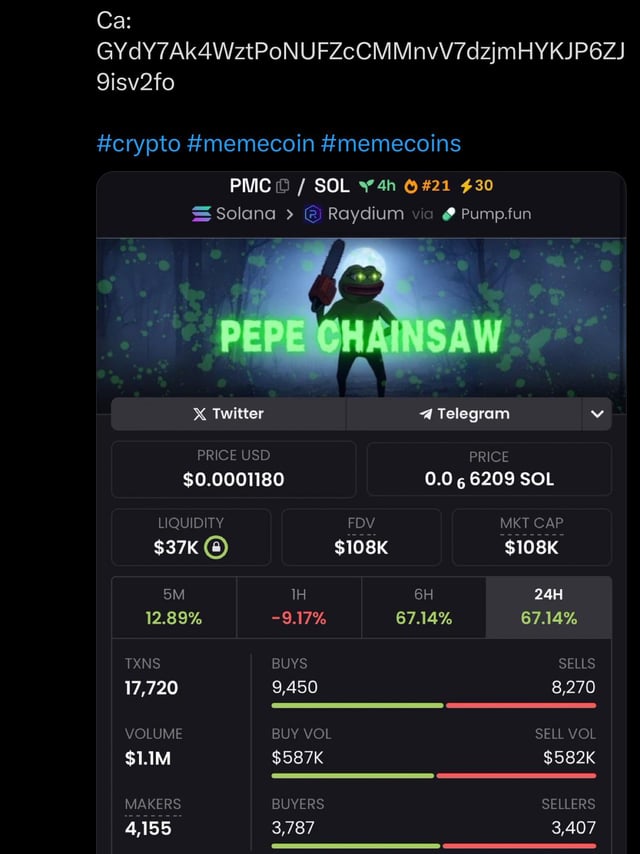Open the #memecoins hashtag
640x854 pixels.
point(391,143)
